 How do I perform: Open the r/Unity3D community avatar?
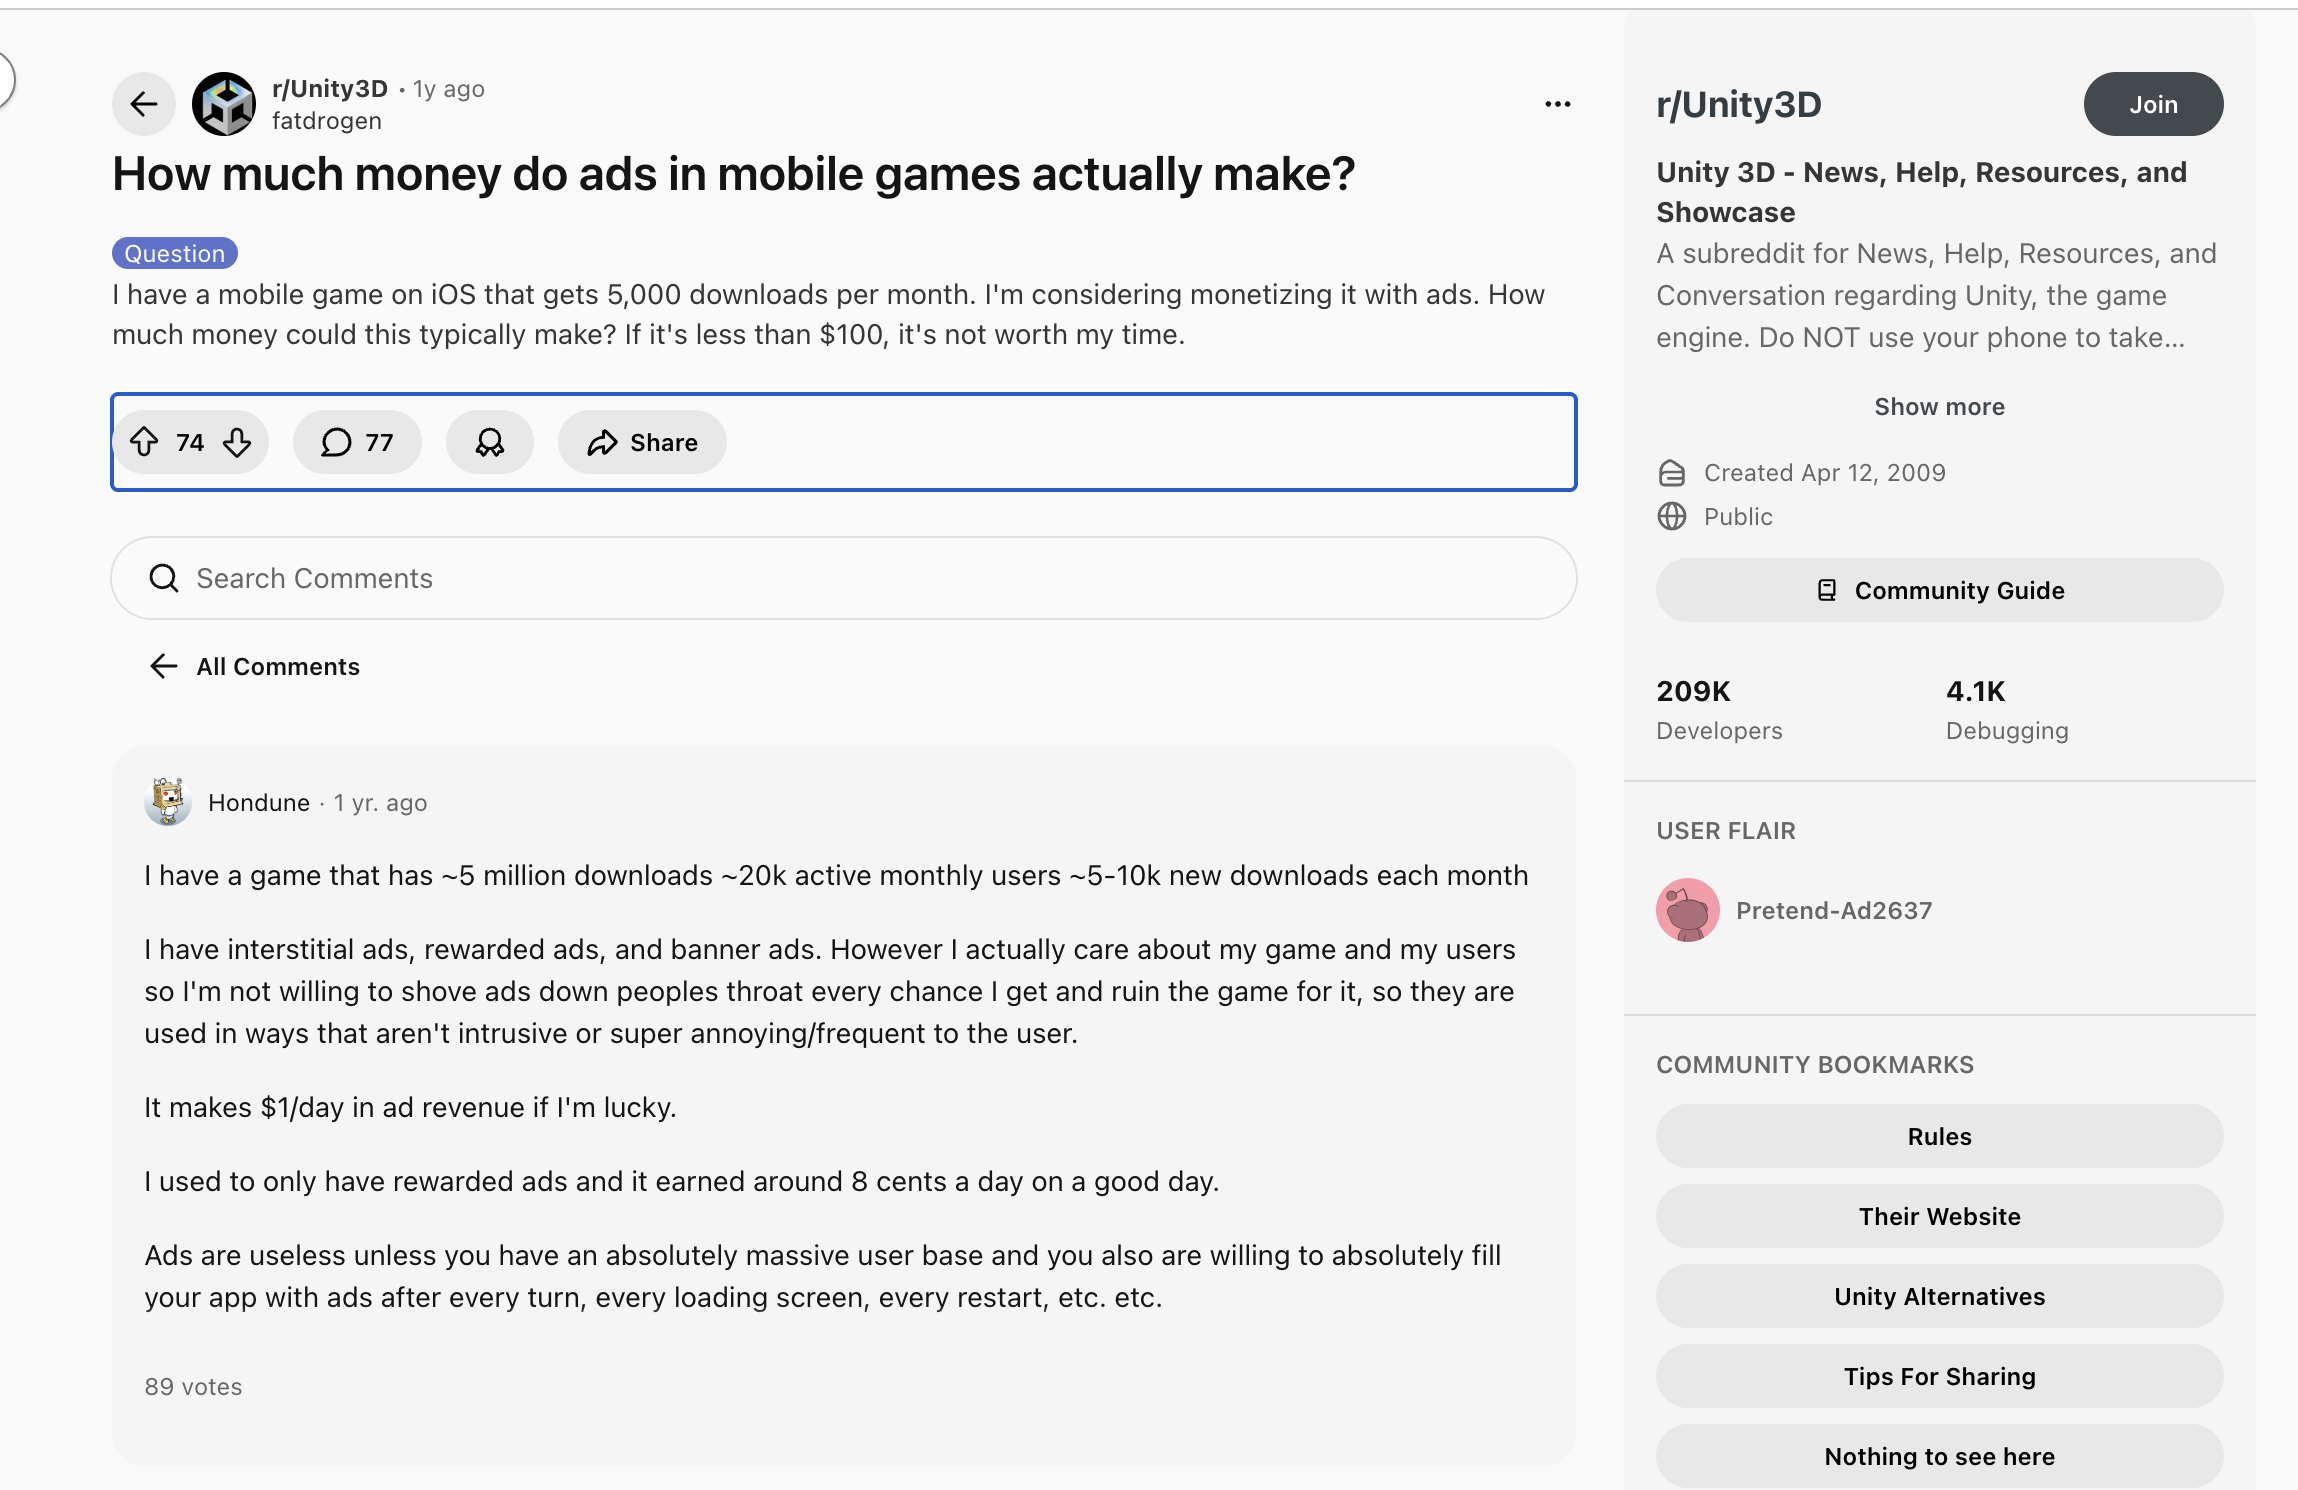[224, 104]
